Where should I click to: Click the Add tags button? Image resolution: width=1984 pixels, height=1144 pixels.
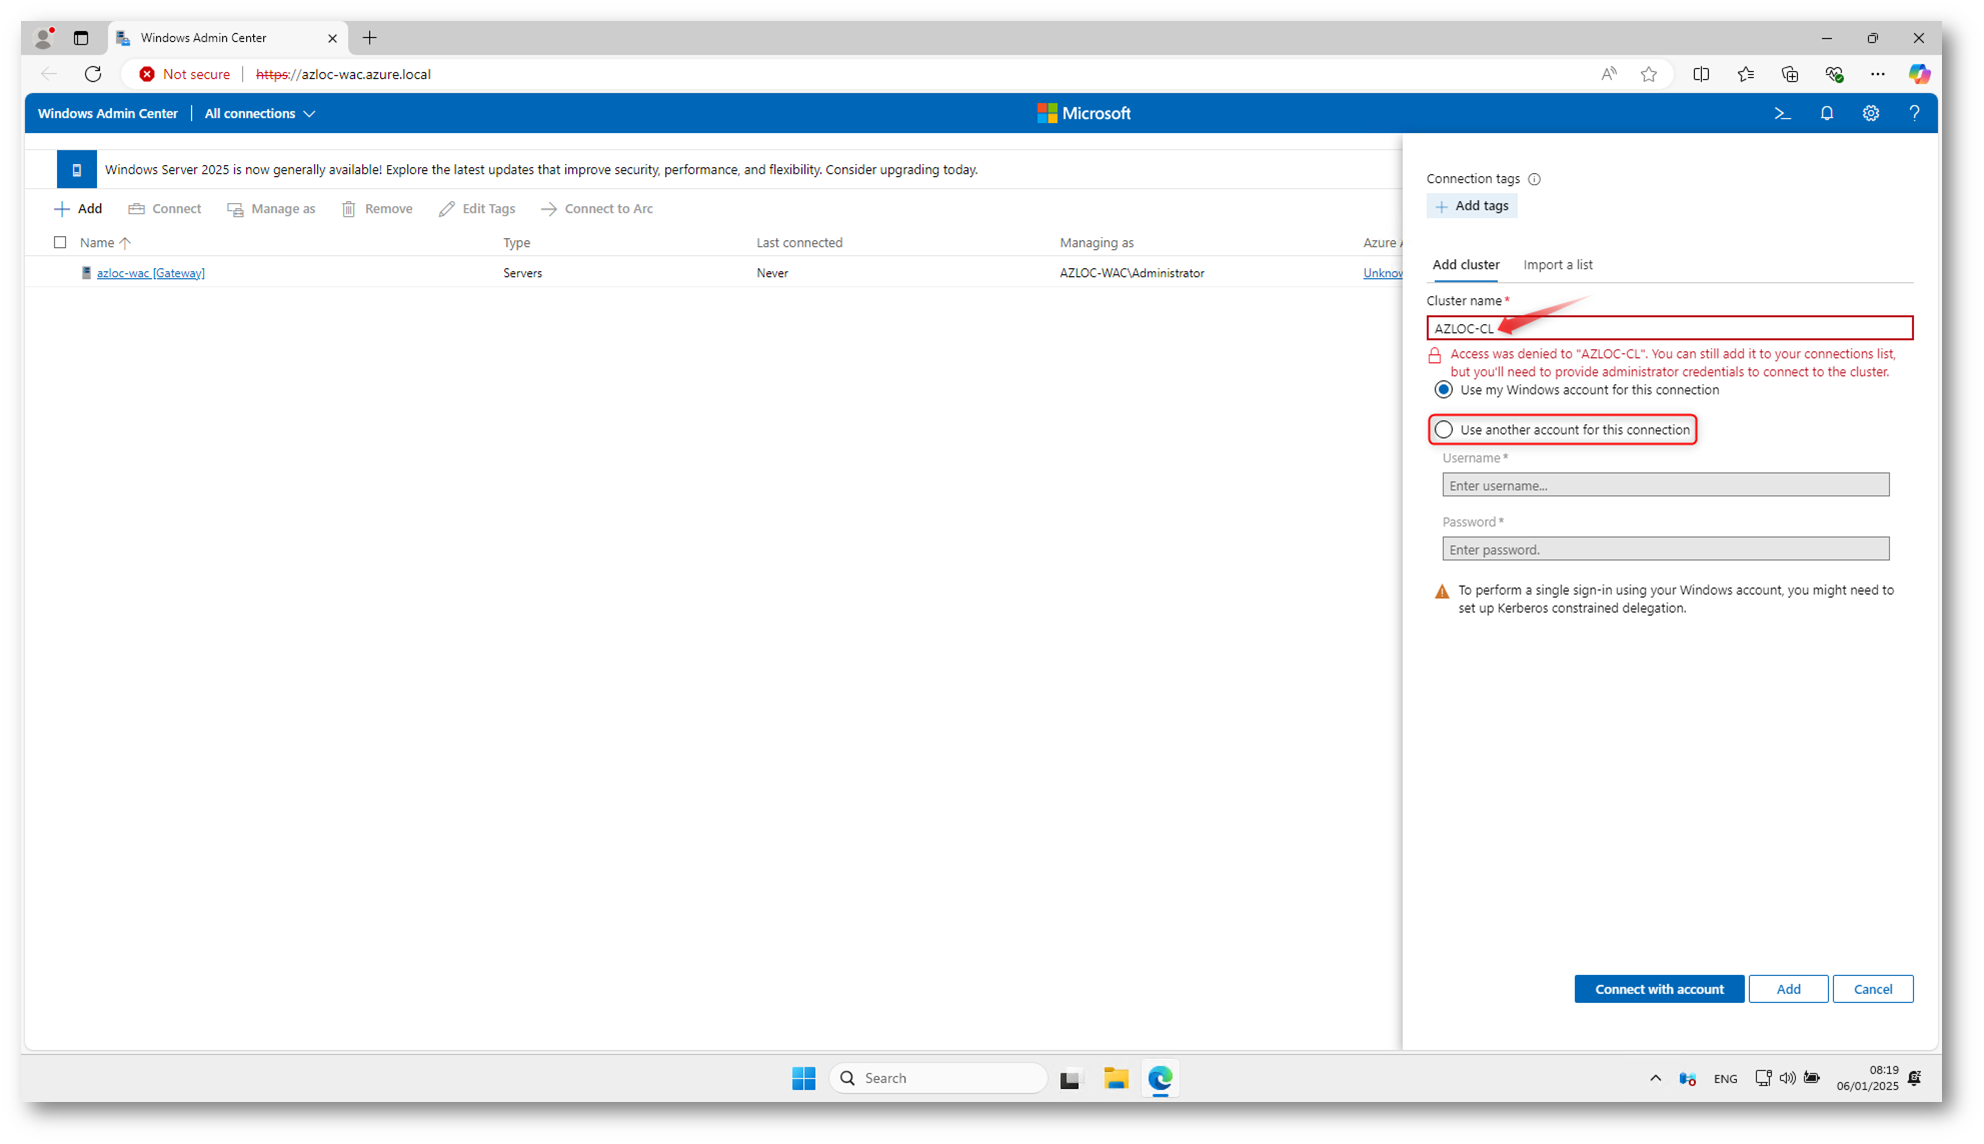(x=1471, y=206)
